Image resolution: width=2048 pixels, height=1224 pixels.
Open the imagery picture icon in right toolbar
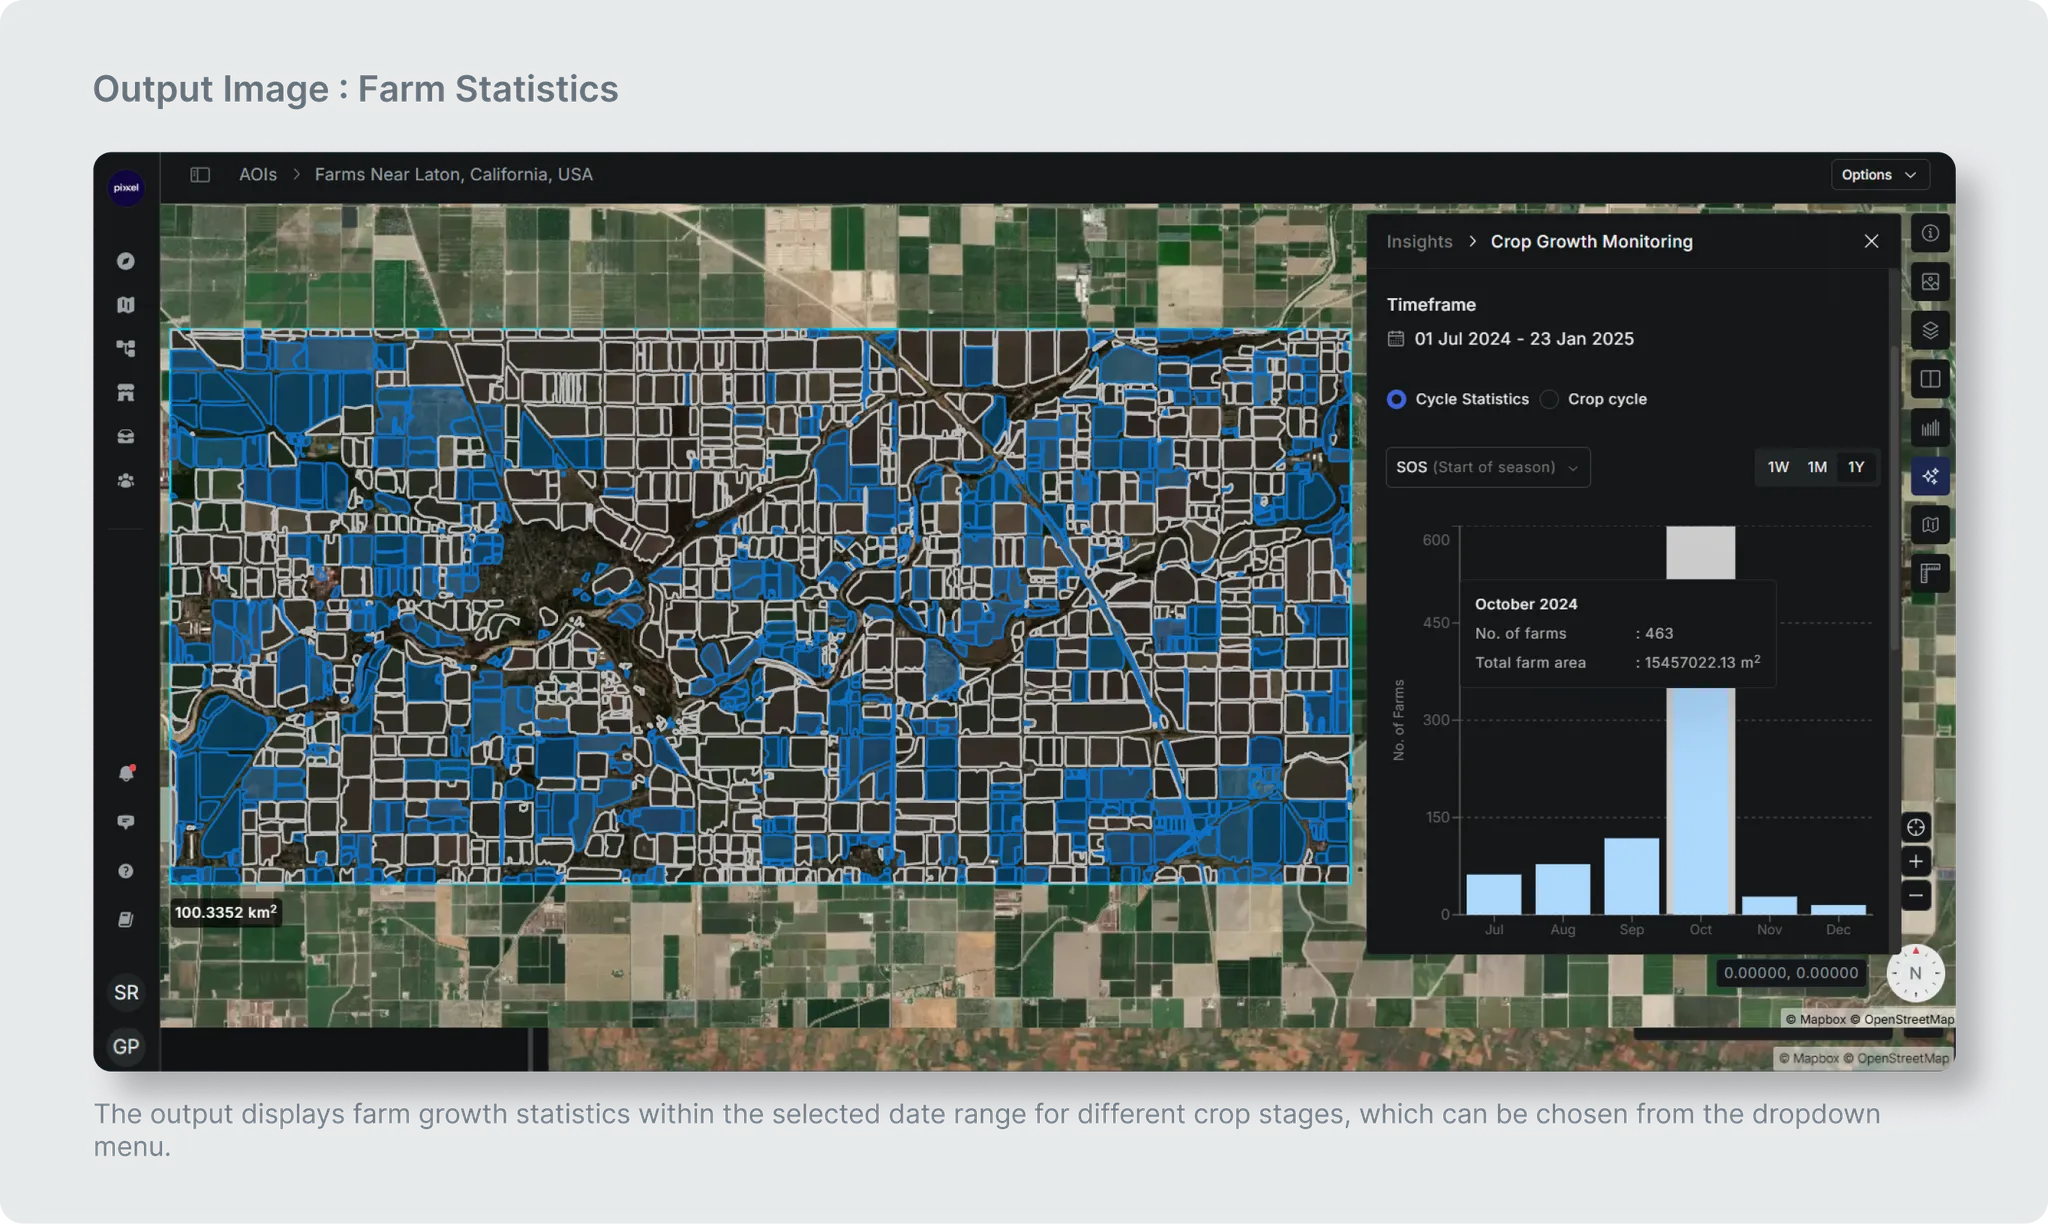coord(1930,282)
